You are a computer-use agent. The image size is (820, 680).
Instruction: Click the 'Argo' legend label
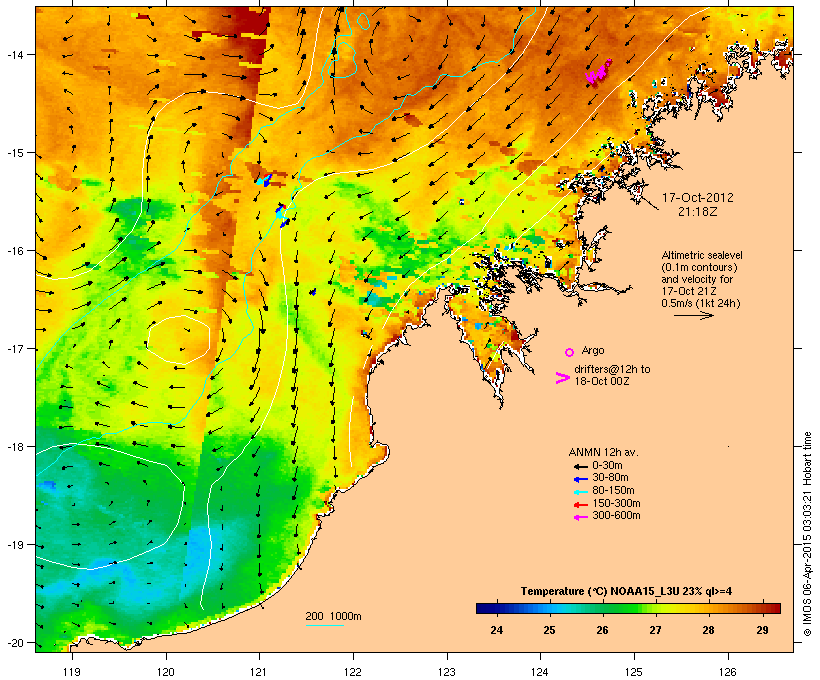[x=593, y=350]
